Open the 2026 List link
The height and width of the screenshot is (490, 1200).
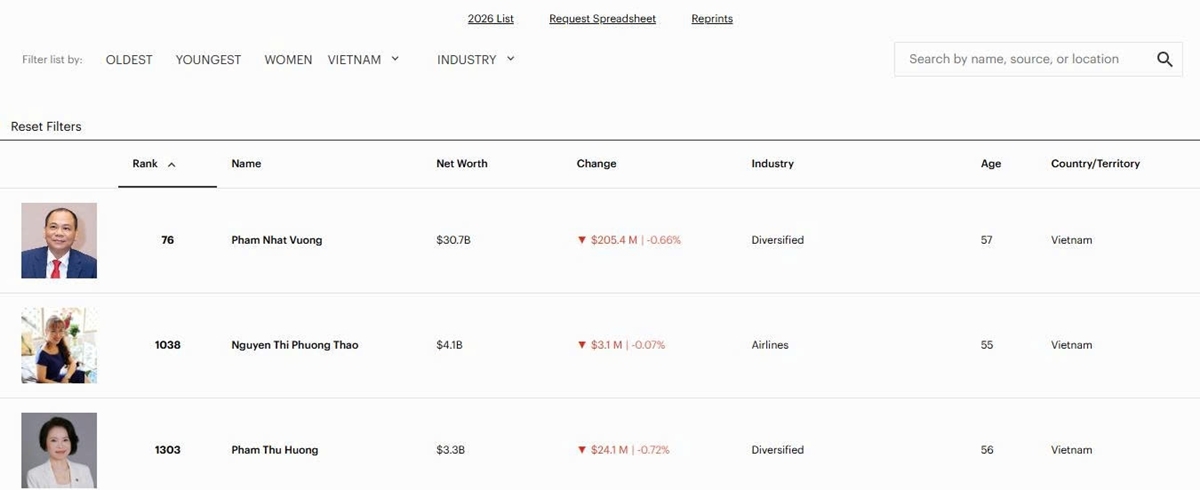490,19
